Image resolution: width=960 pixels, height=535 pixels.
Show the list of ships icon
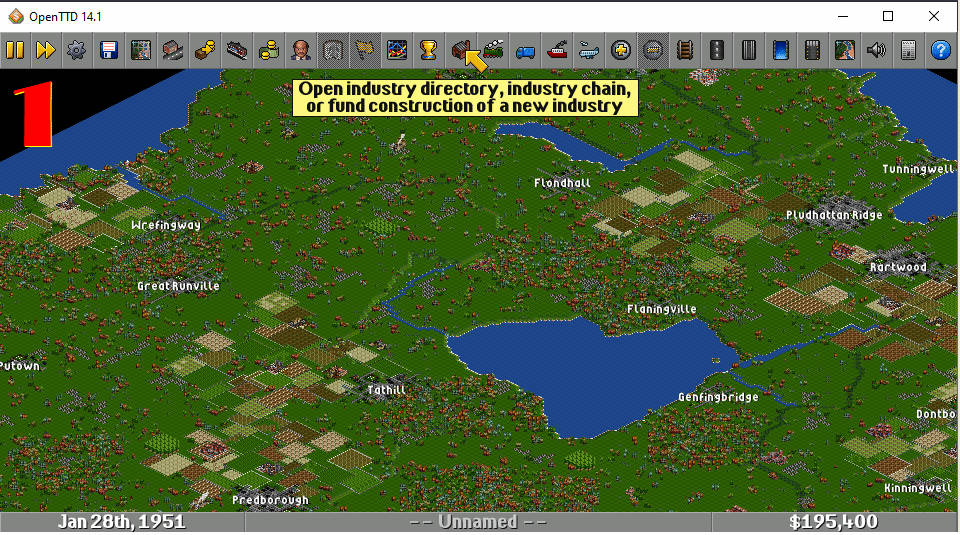[x=557, y=50]
